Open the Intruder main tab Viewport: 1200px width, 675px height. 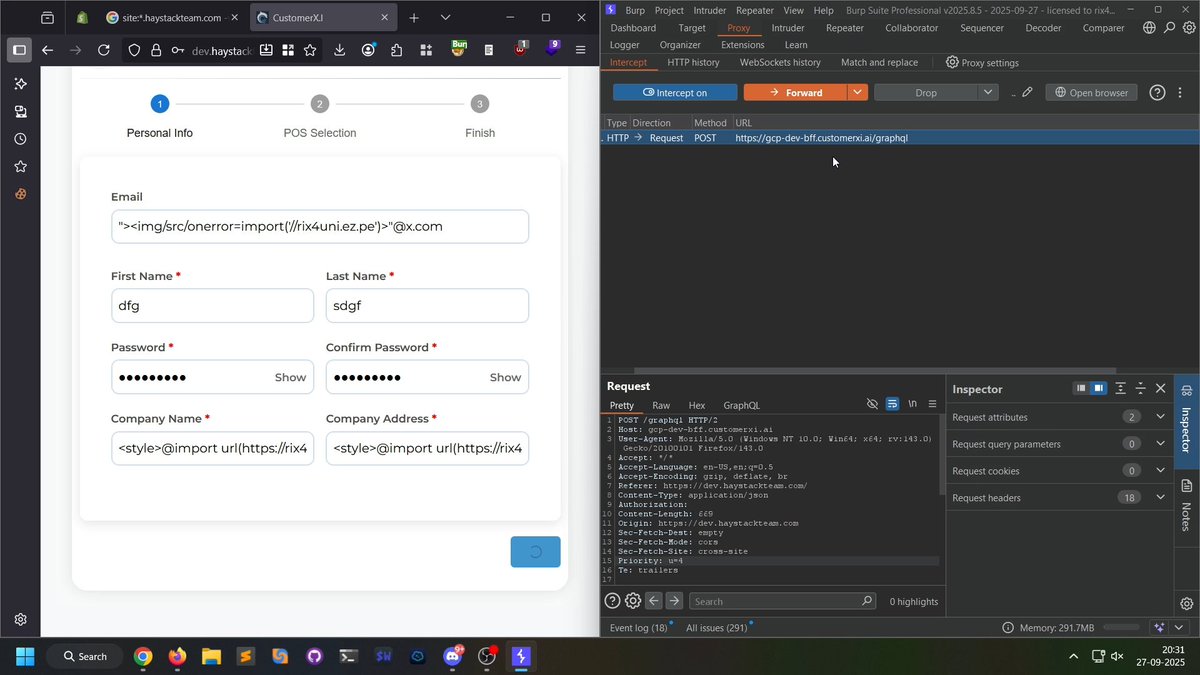[x=788, y=28]
